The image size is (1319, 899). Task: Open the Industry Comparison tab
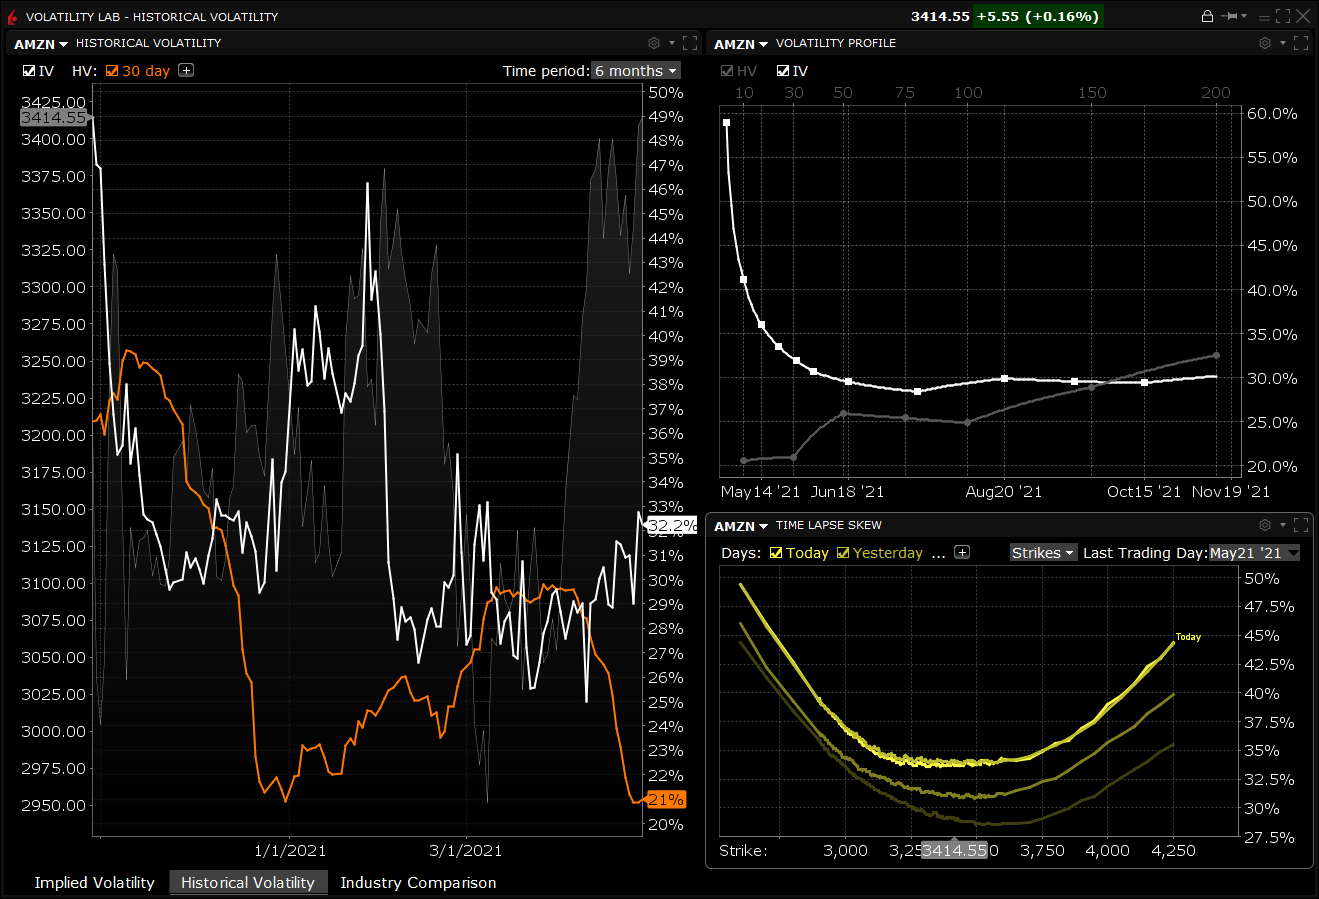click(420, 883)
